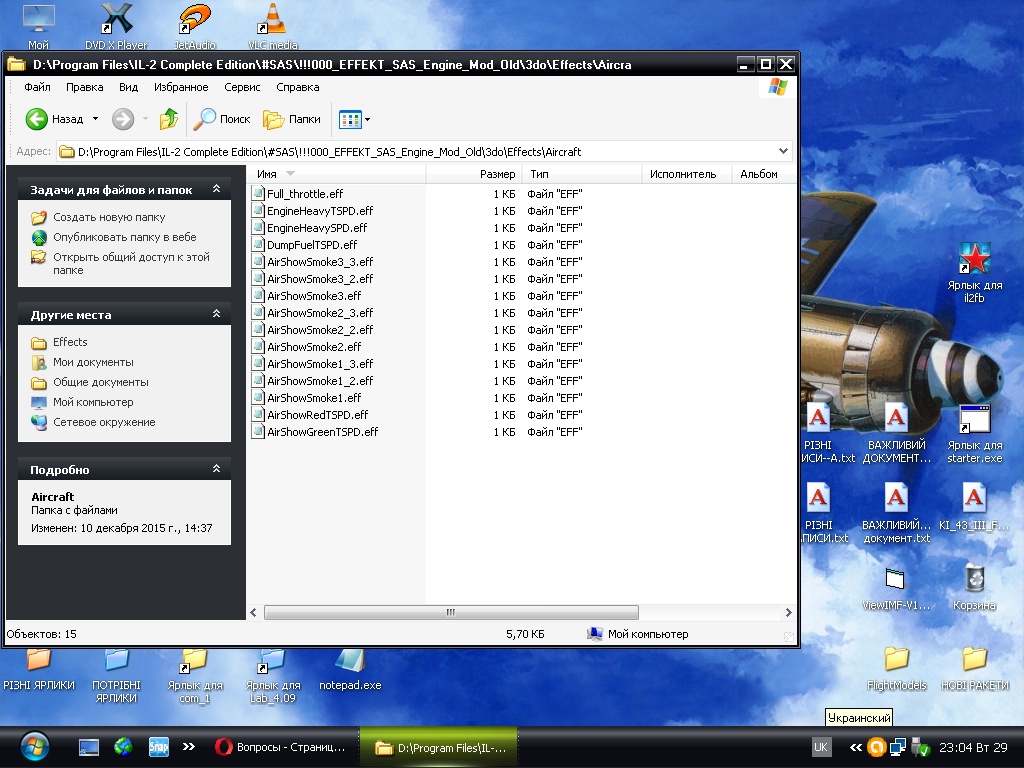The height and width of the screenshot is (768, 1024).
Task: Collapse the 'Задачи для файлов и папок' panel
Action: pos(216,189)
